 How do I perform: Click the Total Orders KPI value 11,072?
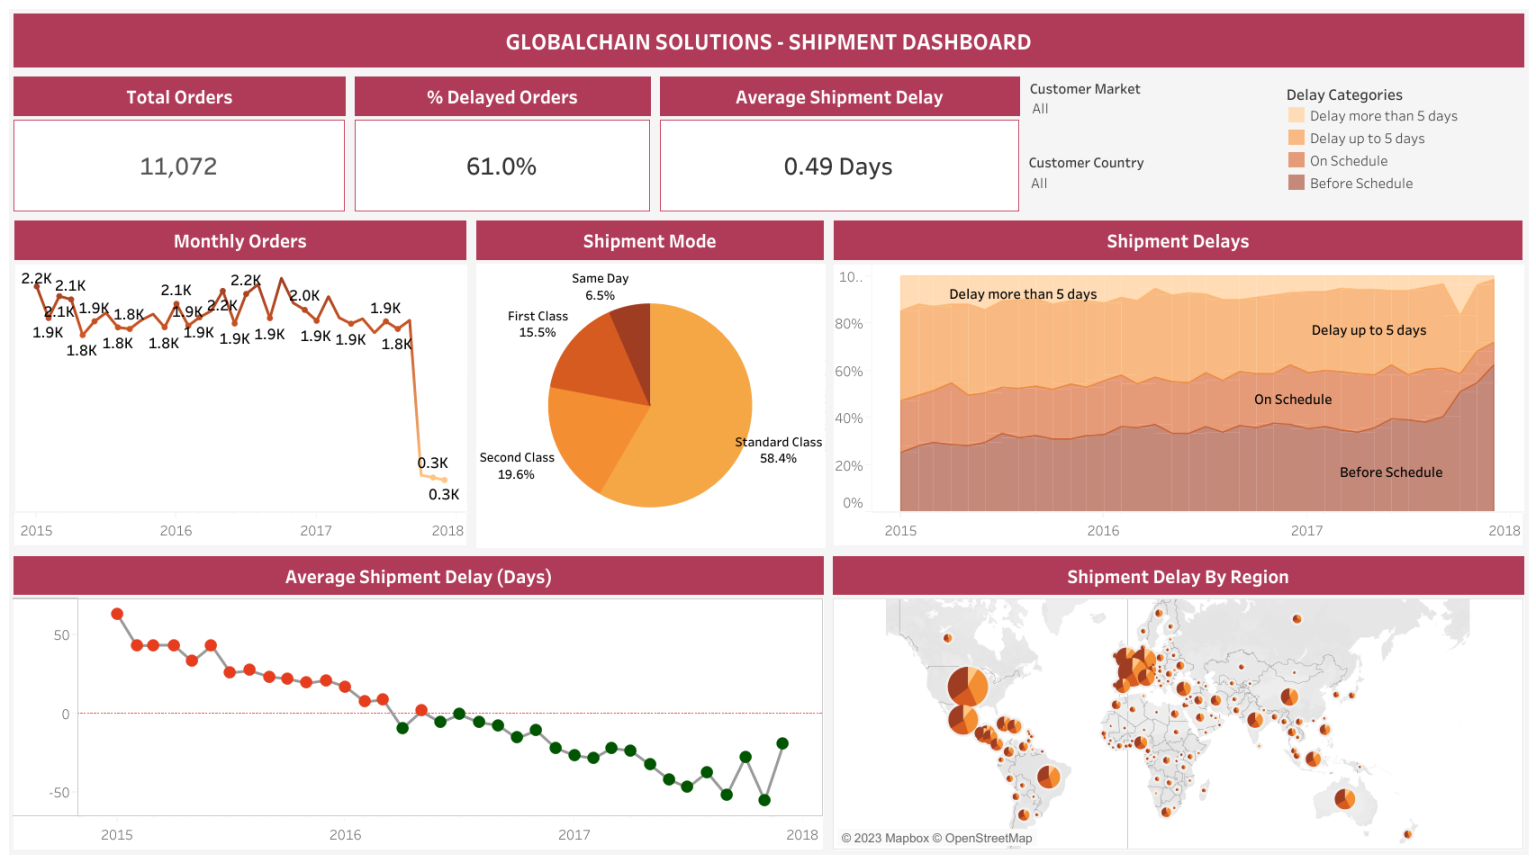178,166
